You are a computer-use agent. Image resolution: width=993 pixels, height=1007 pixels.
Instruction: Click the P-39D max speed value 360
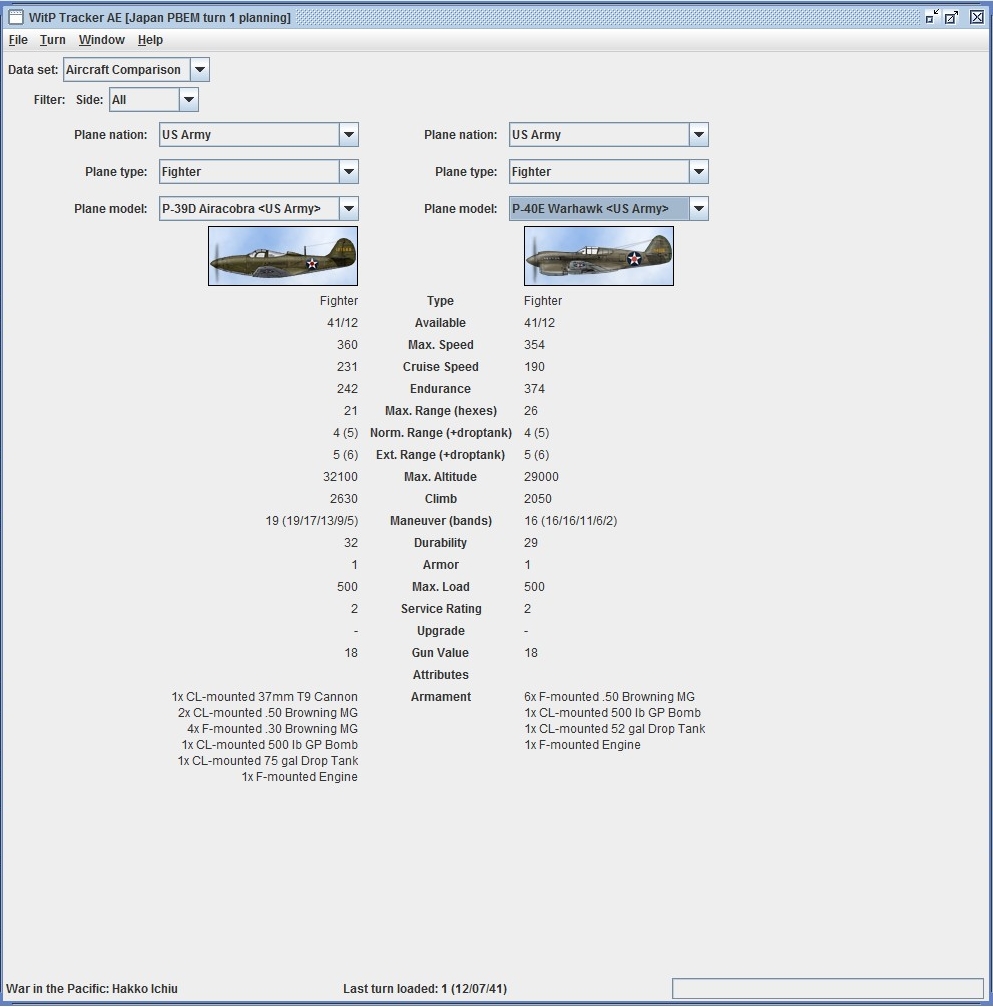coord(347,345)
